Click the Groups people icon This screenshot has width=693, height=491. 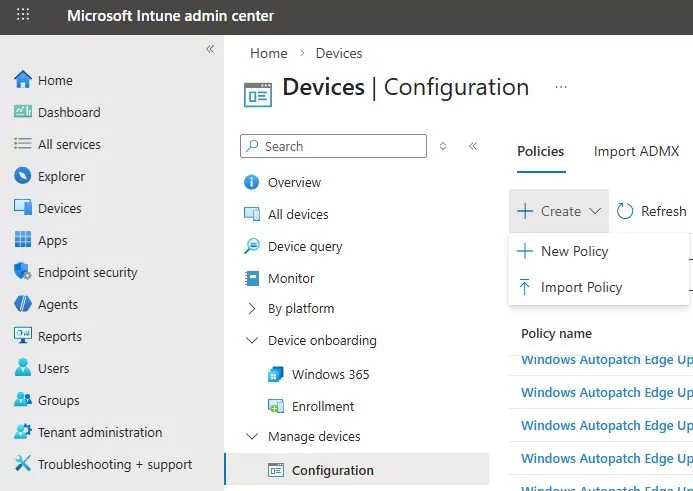tap(23, 400)
